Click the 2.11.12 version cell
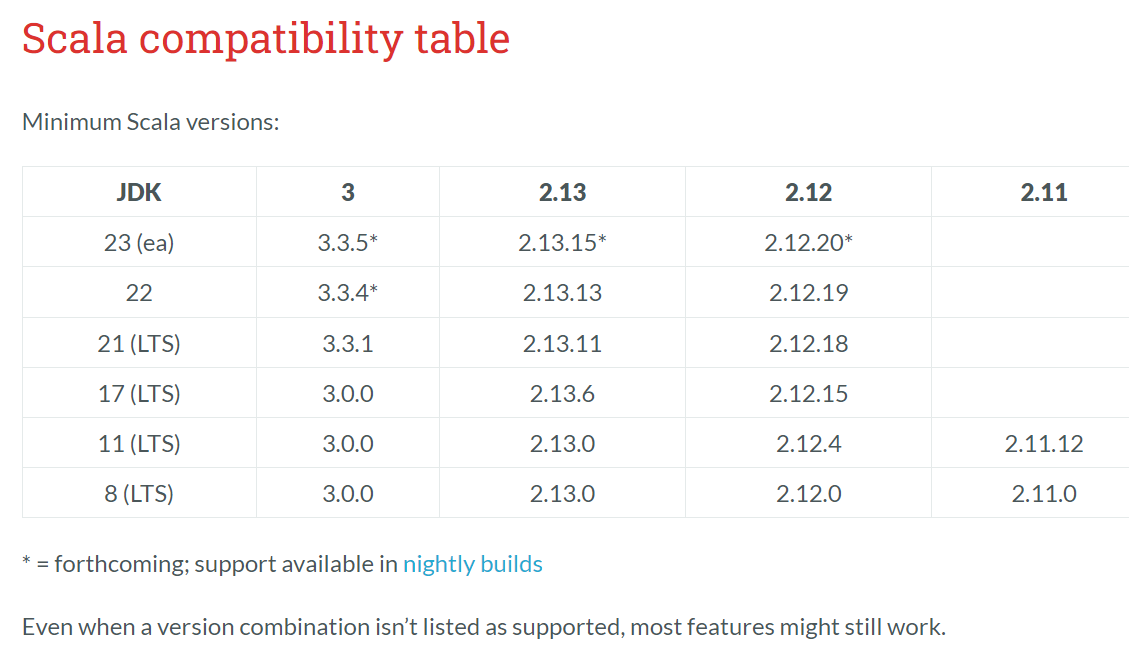Screen dimensions: 1129x650 click(1043, 443)
